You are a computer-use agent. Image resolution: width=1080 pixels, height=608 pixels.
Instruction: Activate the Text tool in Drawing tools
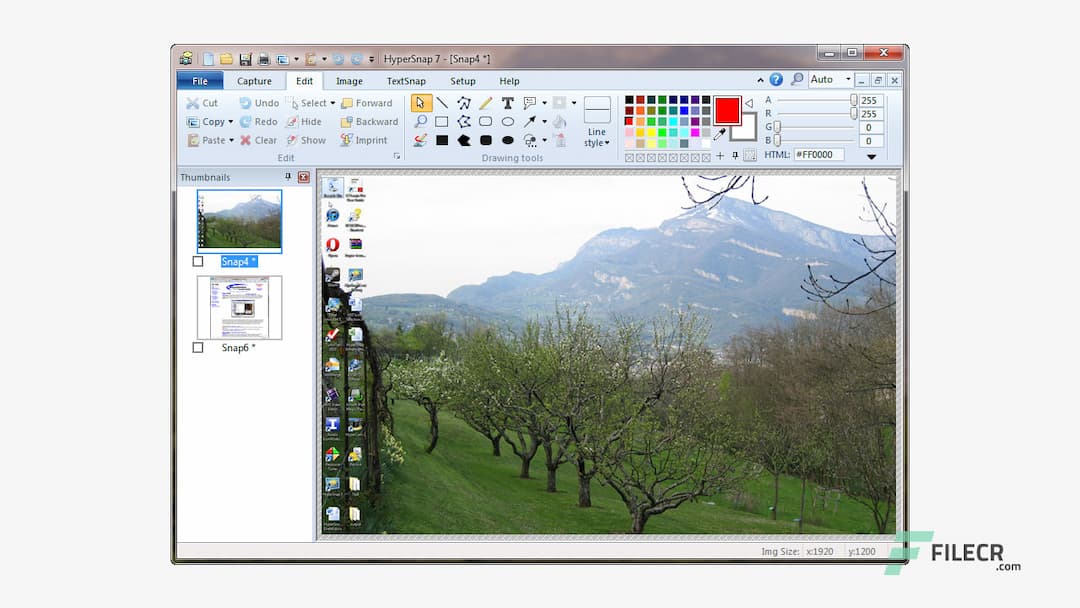509,103
